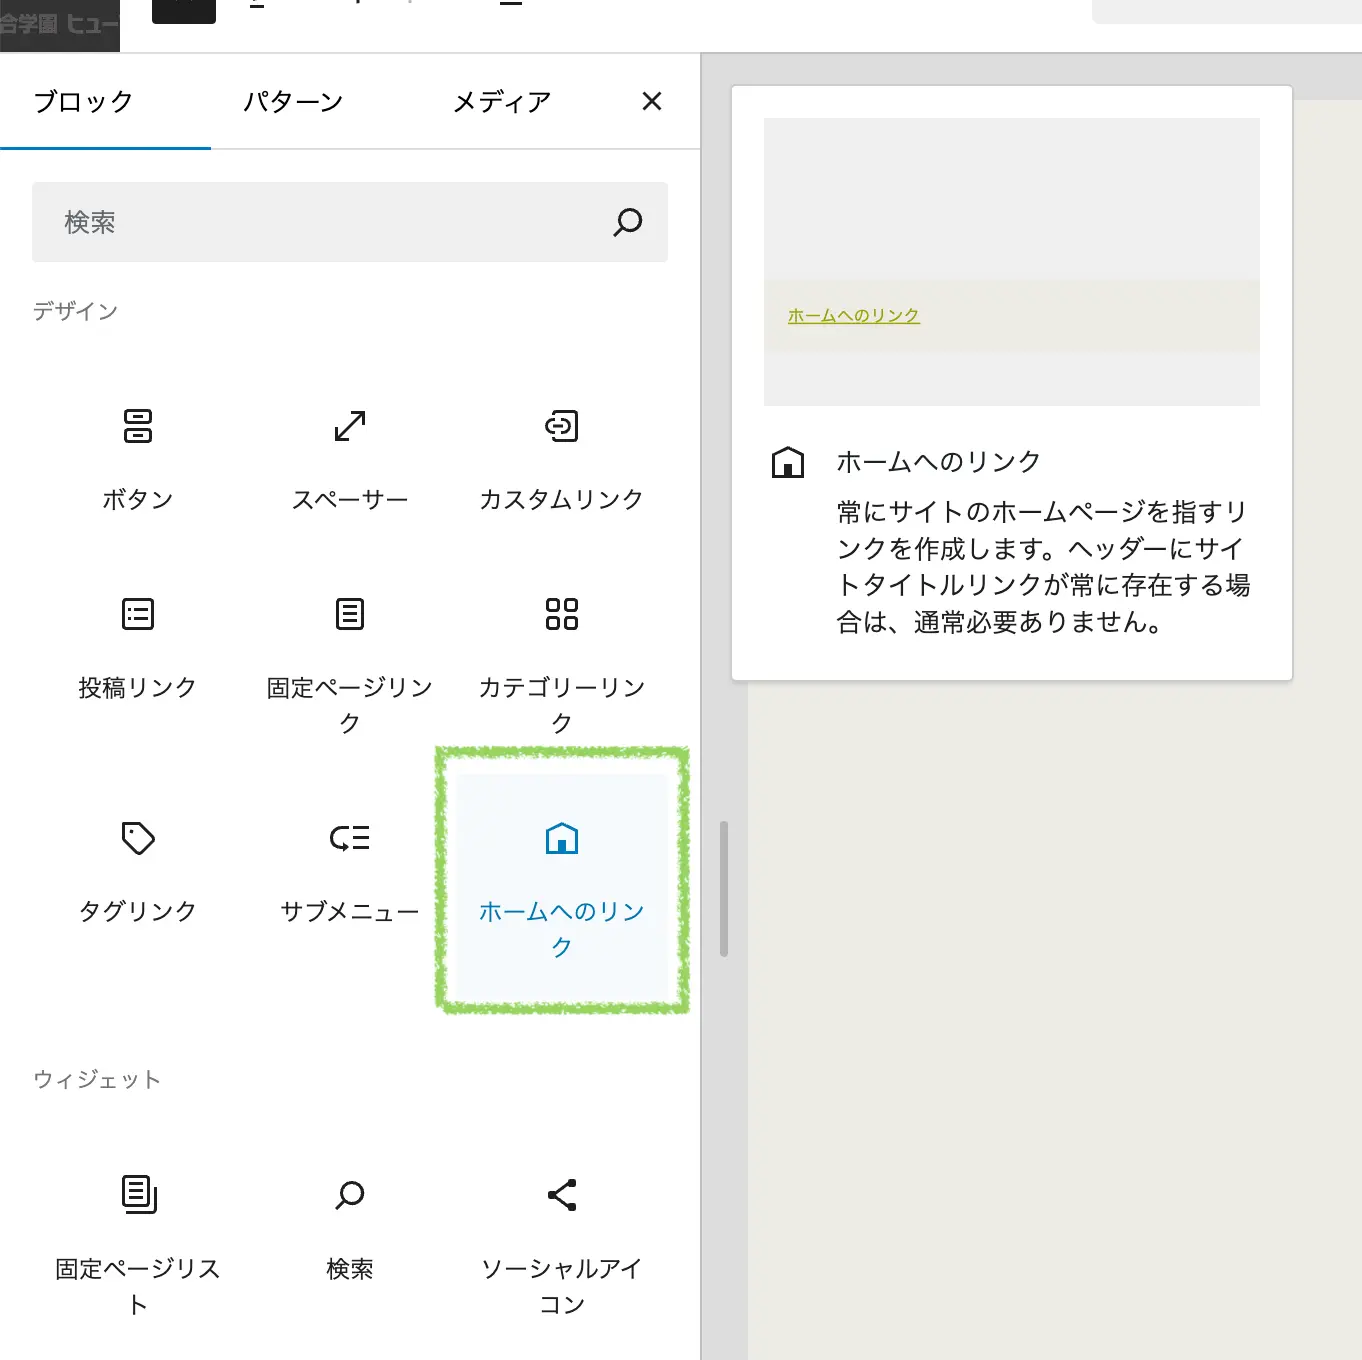Focus the 検索 block search field
This screenshot has width=1362, height=1360.
320,222
